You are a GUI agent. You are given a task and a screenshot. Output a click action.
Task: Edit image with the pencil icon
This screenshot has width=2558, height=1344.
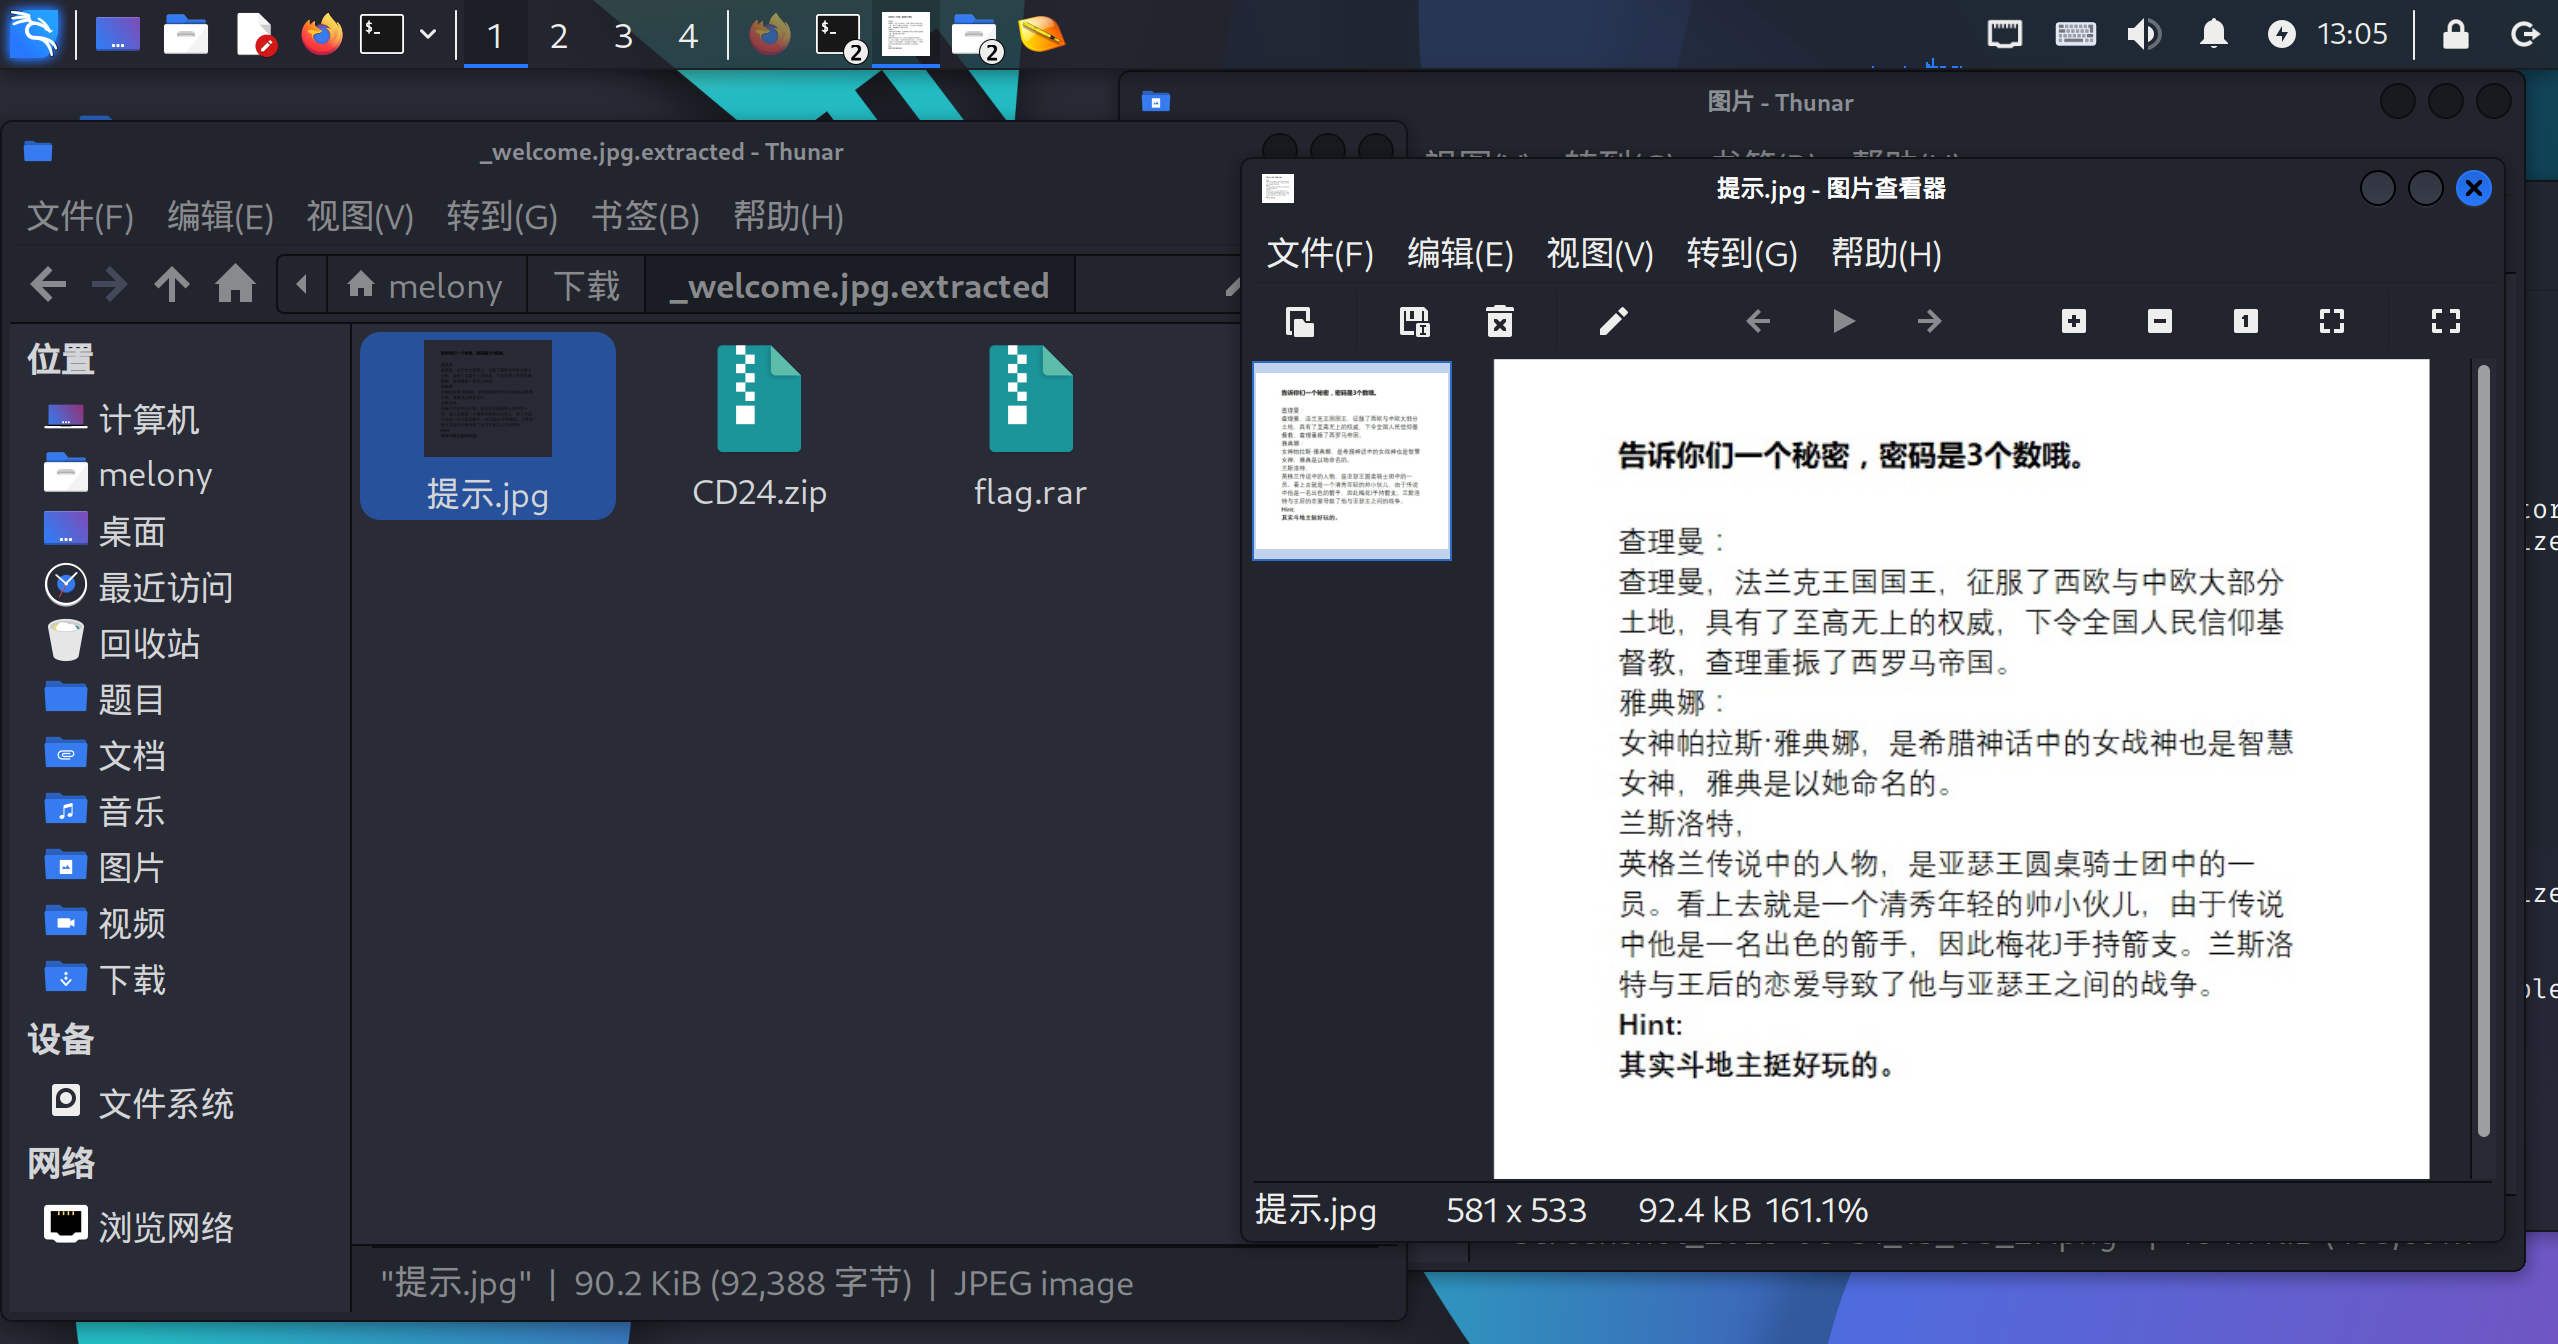point(1613,321)
